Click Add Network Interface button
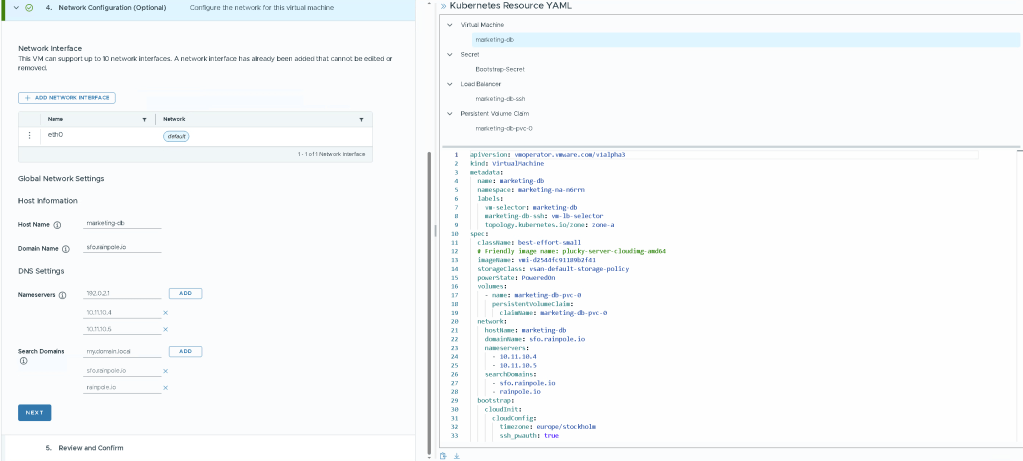Image resolution: width=1023 pixels, height=461 pixels. (67, 97)
